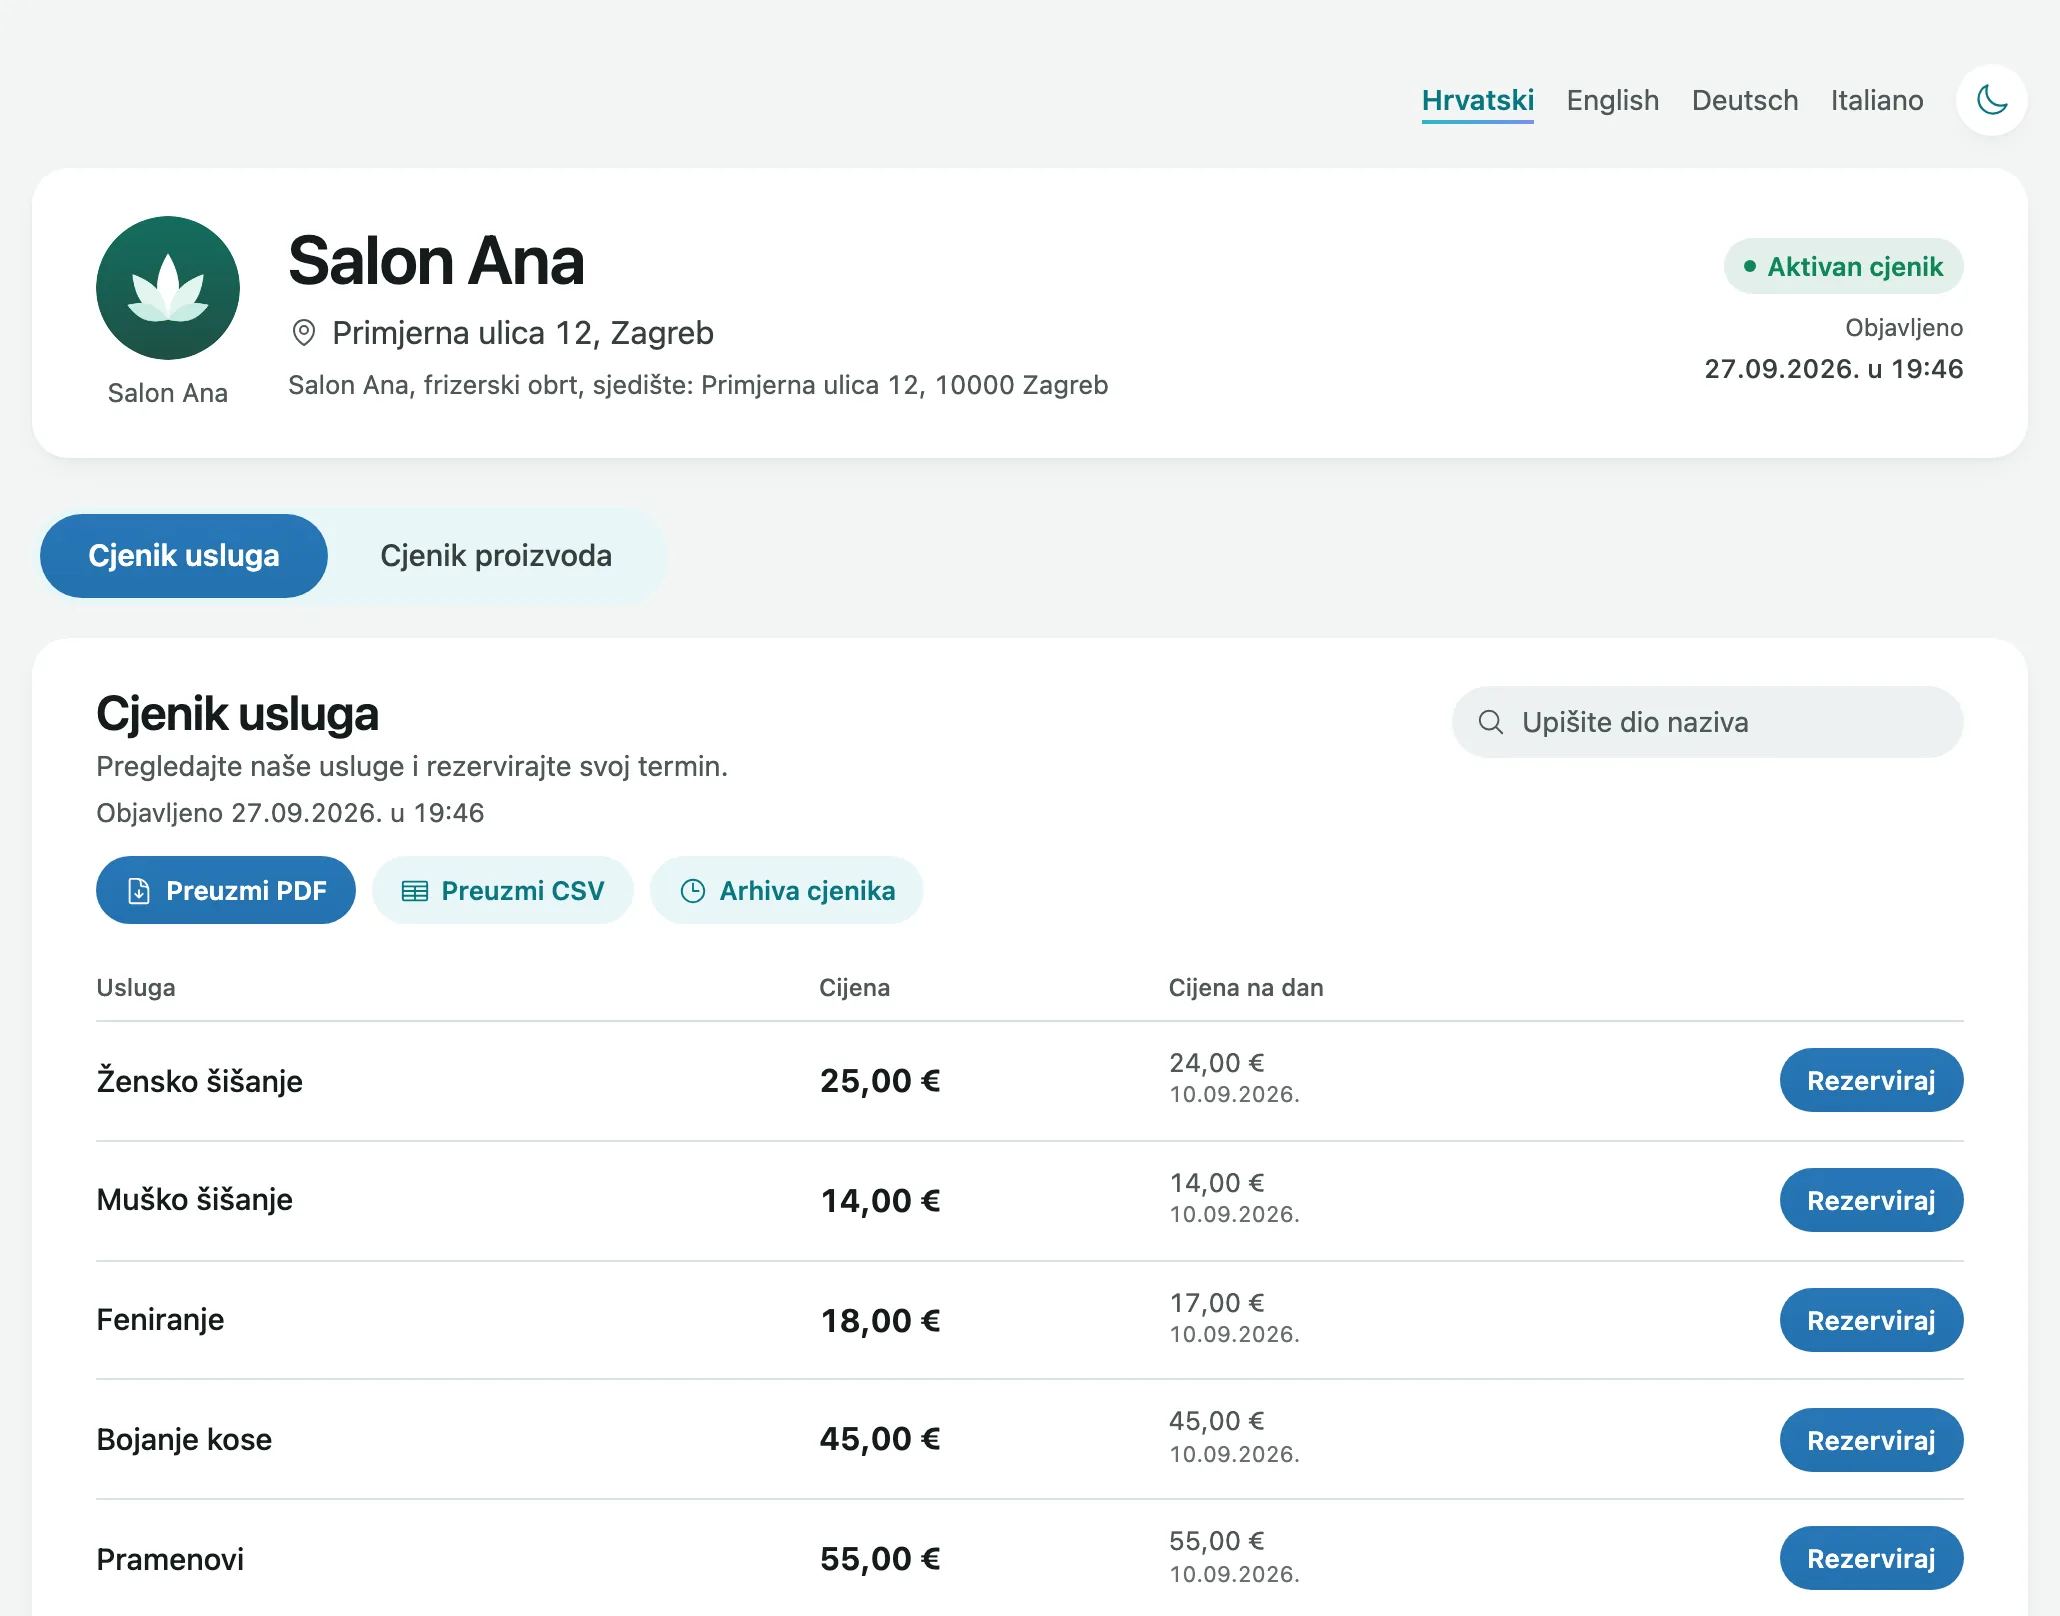Switch language to English
2060x1616 pixels.
click(1612, 100)
